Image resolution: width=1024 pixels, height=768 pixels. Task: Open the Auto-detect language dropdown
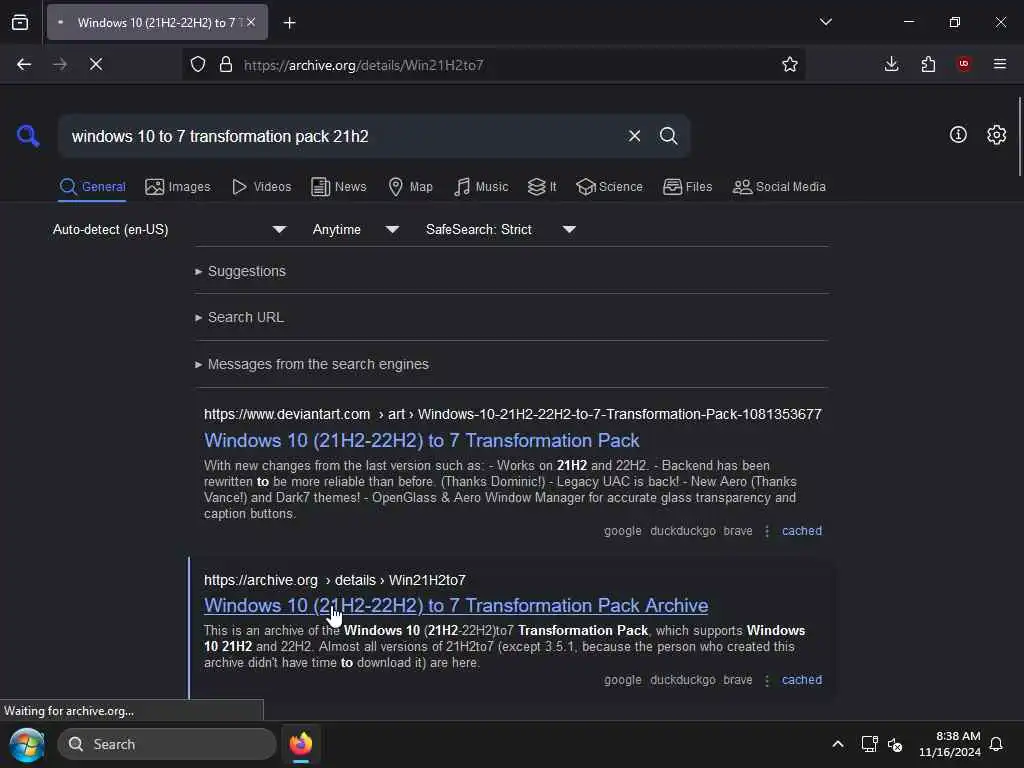169,229
